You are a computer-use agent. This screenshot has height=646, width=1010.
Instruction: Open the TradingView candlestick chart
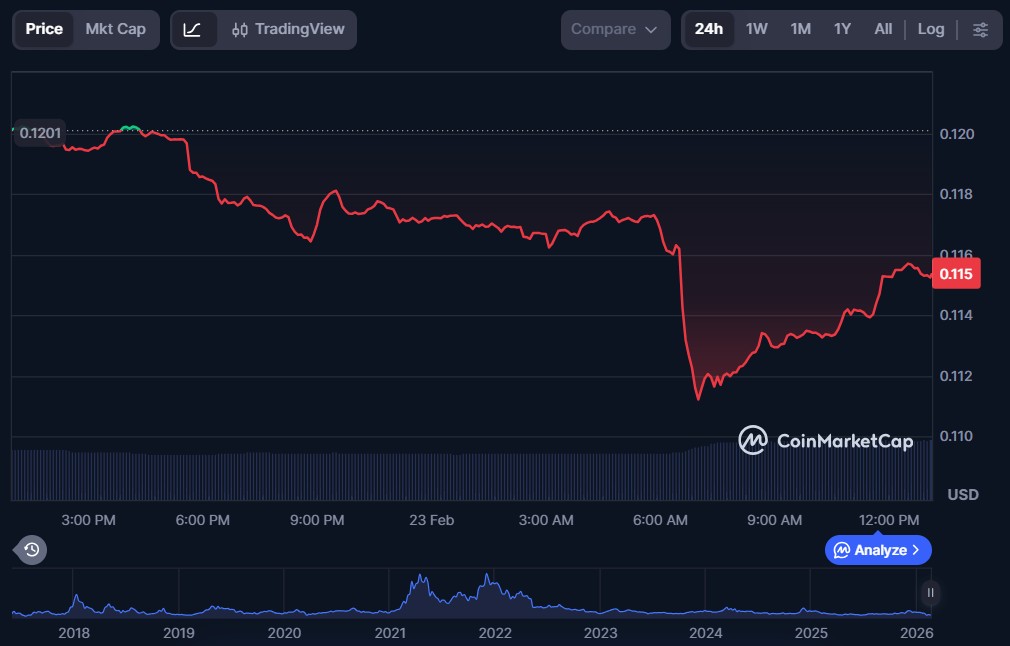(287, 30)
